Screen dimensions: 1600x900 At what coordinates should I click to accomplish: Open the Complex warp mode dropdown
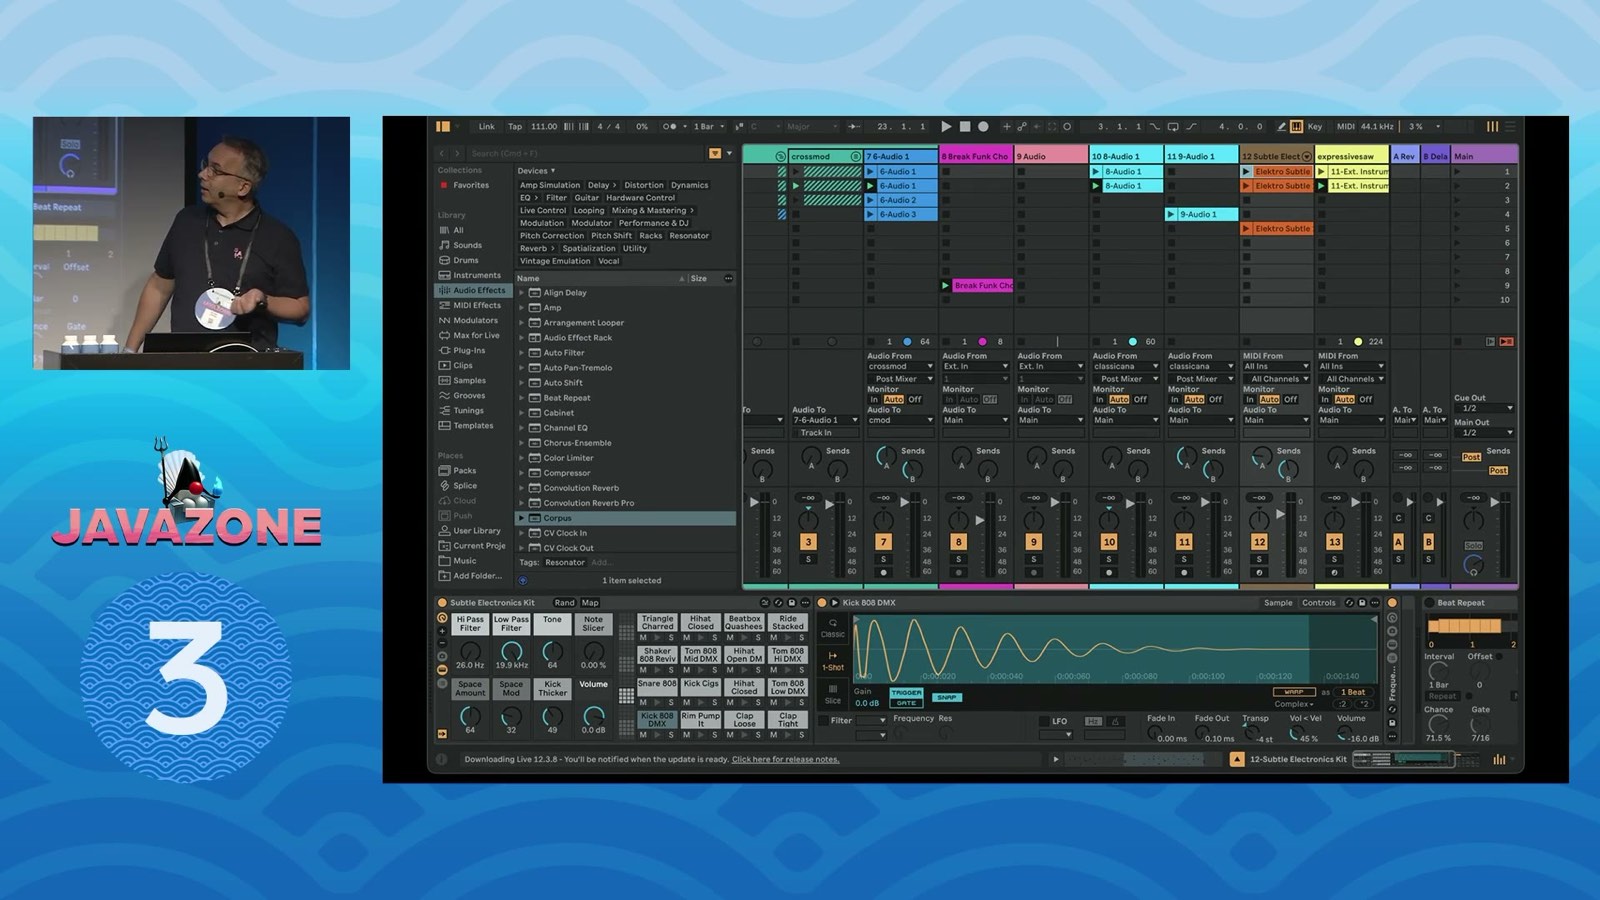tap(1294, 704)
